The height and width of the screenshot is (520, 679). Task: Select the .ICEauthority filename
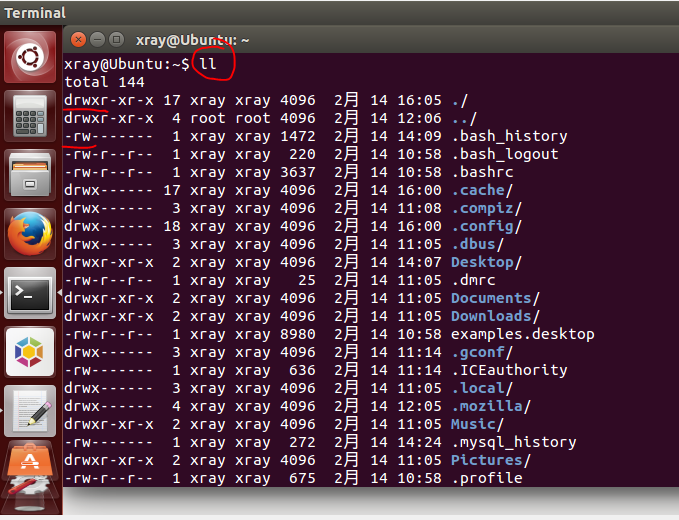click(509, 371)
